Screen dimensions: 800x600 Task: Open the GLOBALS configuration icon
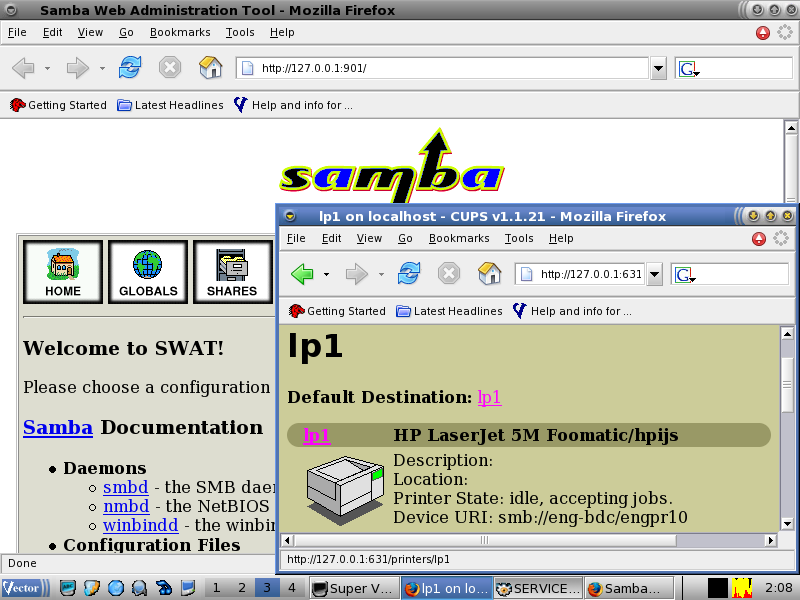148,271
